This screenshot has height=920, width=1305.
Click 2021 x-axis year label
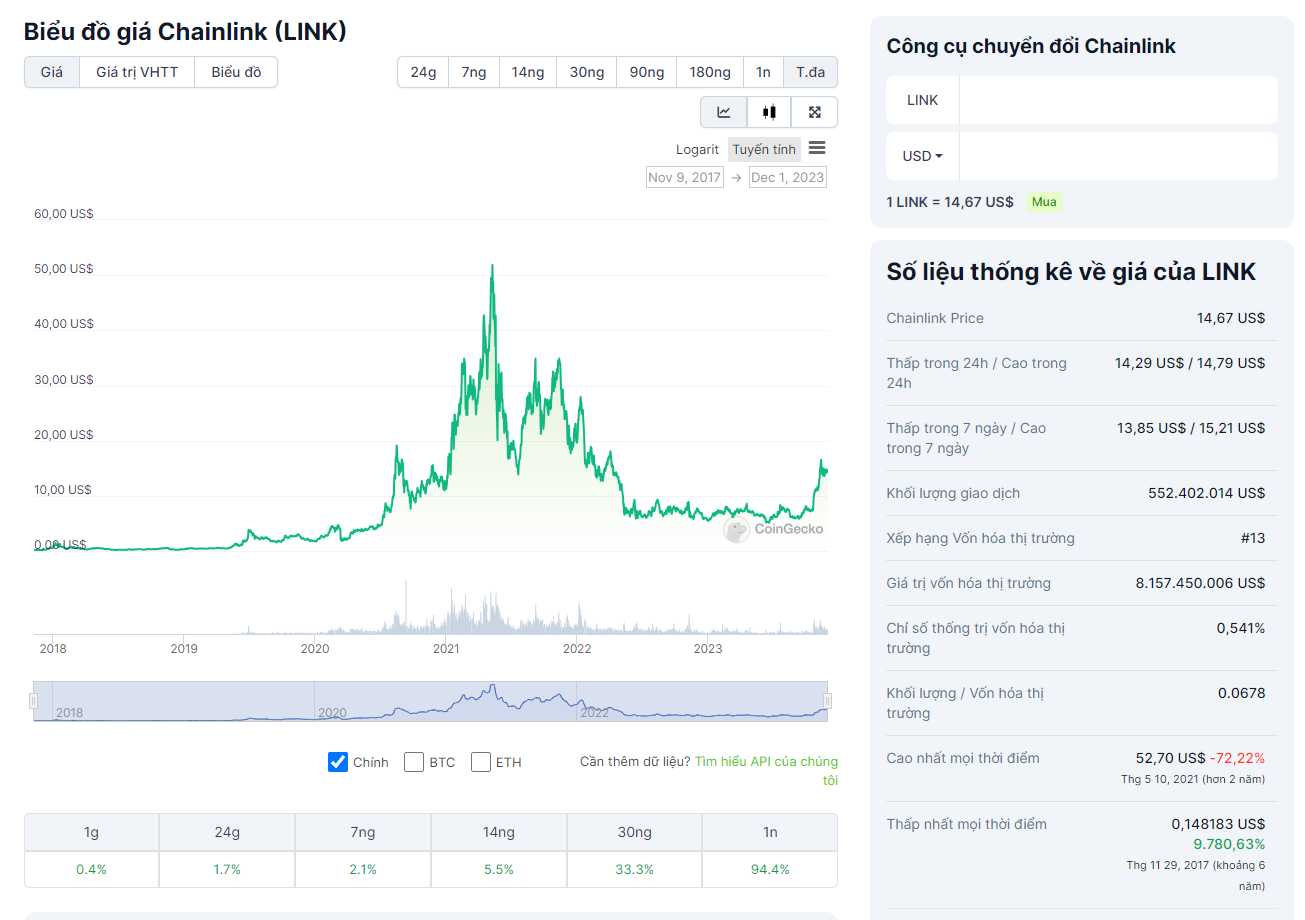click(x=446, y=649)
